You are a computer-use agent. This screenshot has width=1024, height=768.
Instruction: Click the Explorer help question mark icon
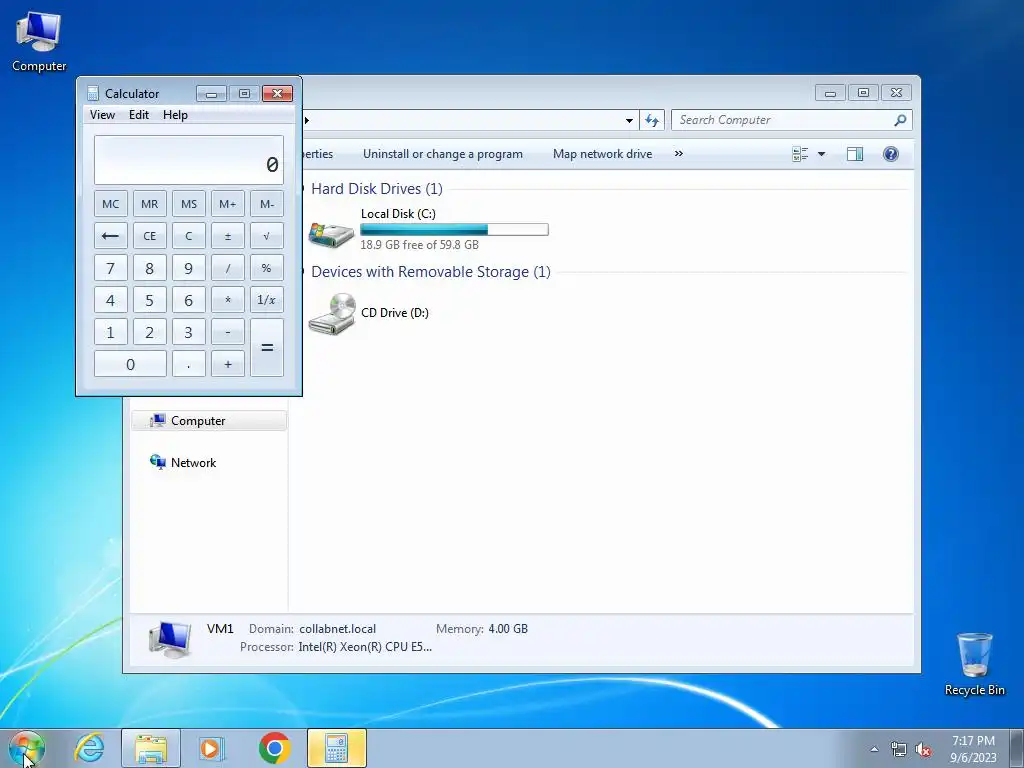pyautogui.click(x=891, y=154)
